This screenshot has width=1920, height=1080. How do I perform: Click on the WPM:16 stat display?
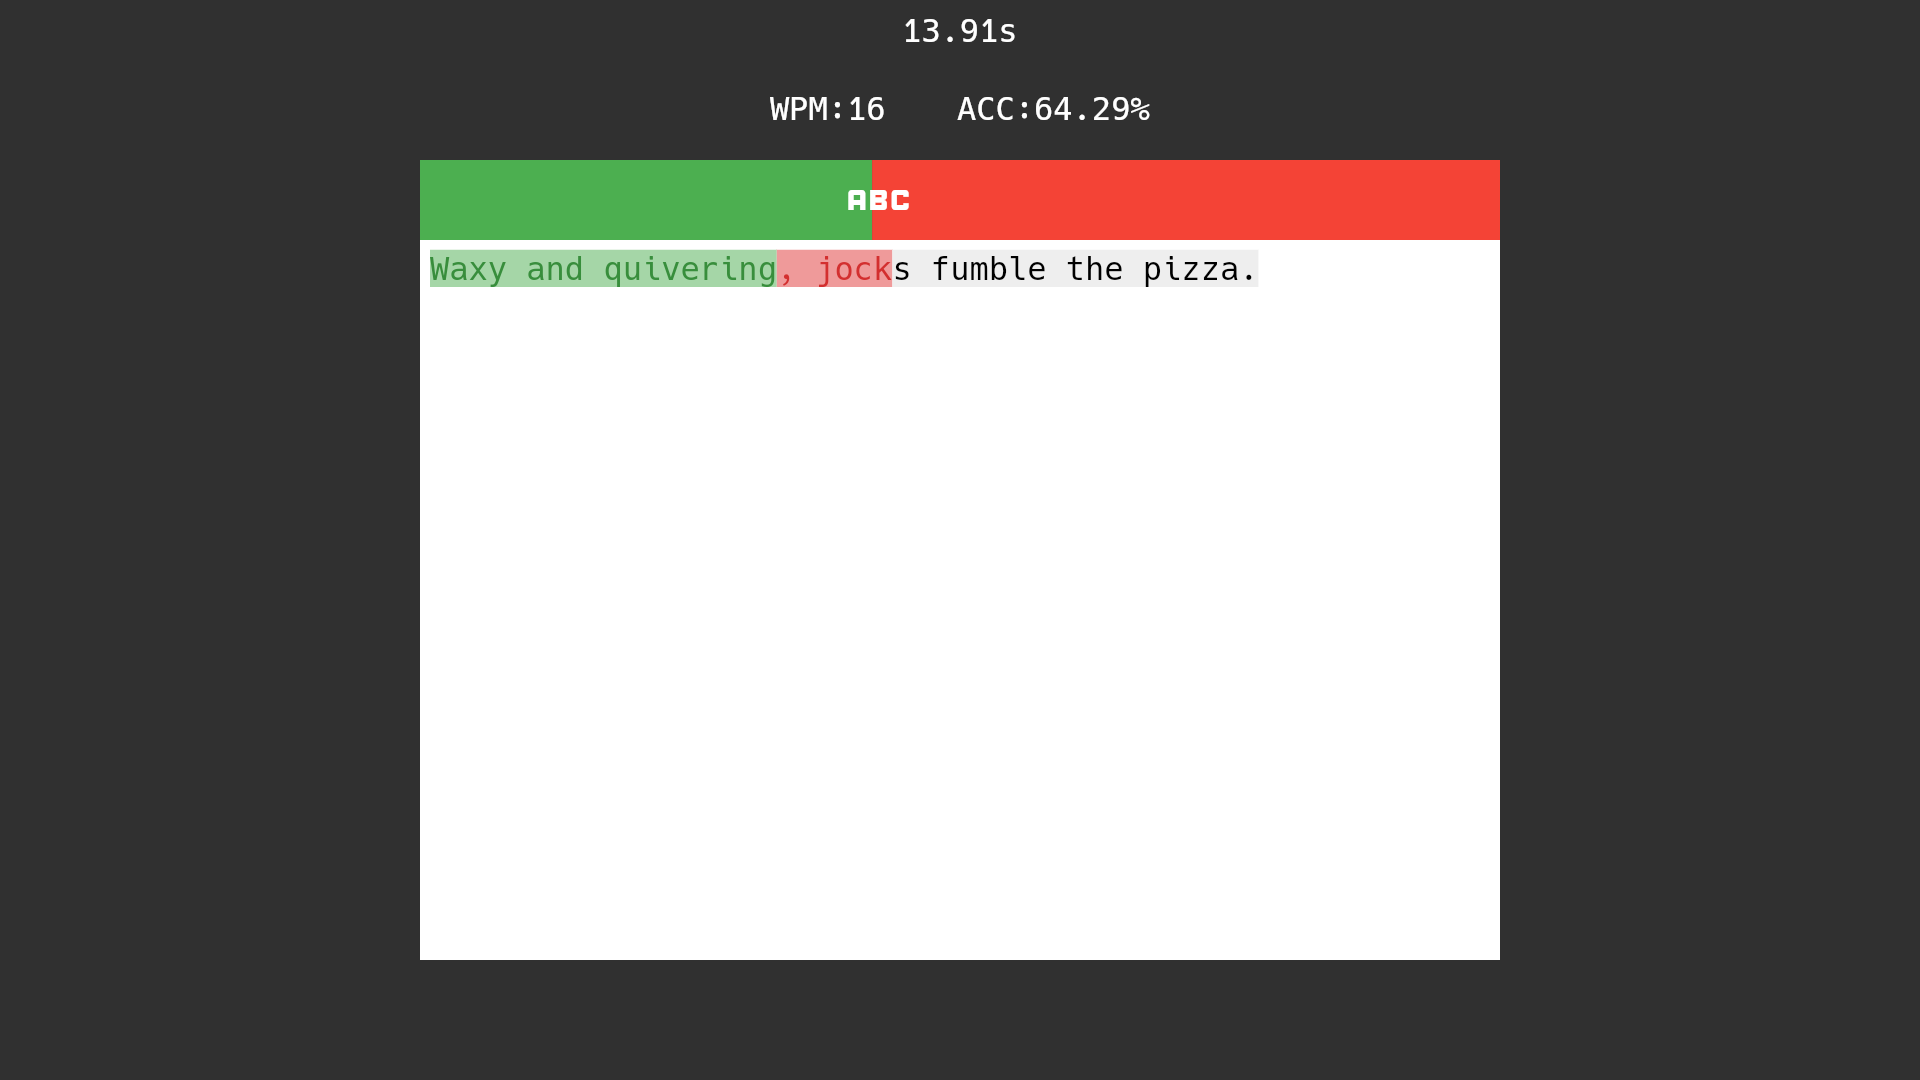coord(827,108)
